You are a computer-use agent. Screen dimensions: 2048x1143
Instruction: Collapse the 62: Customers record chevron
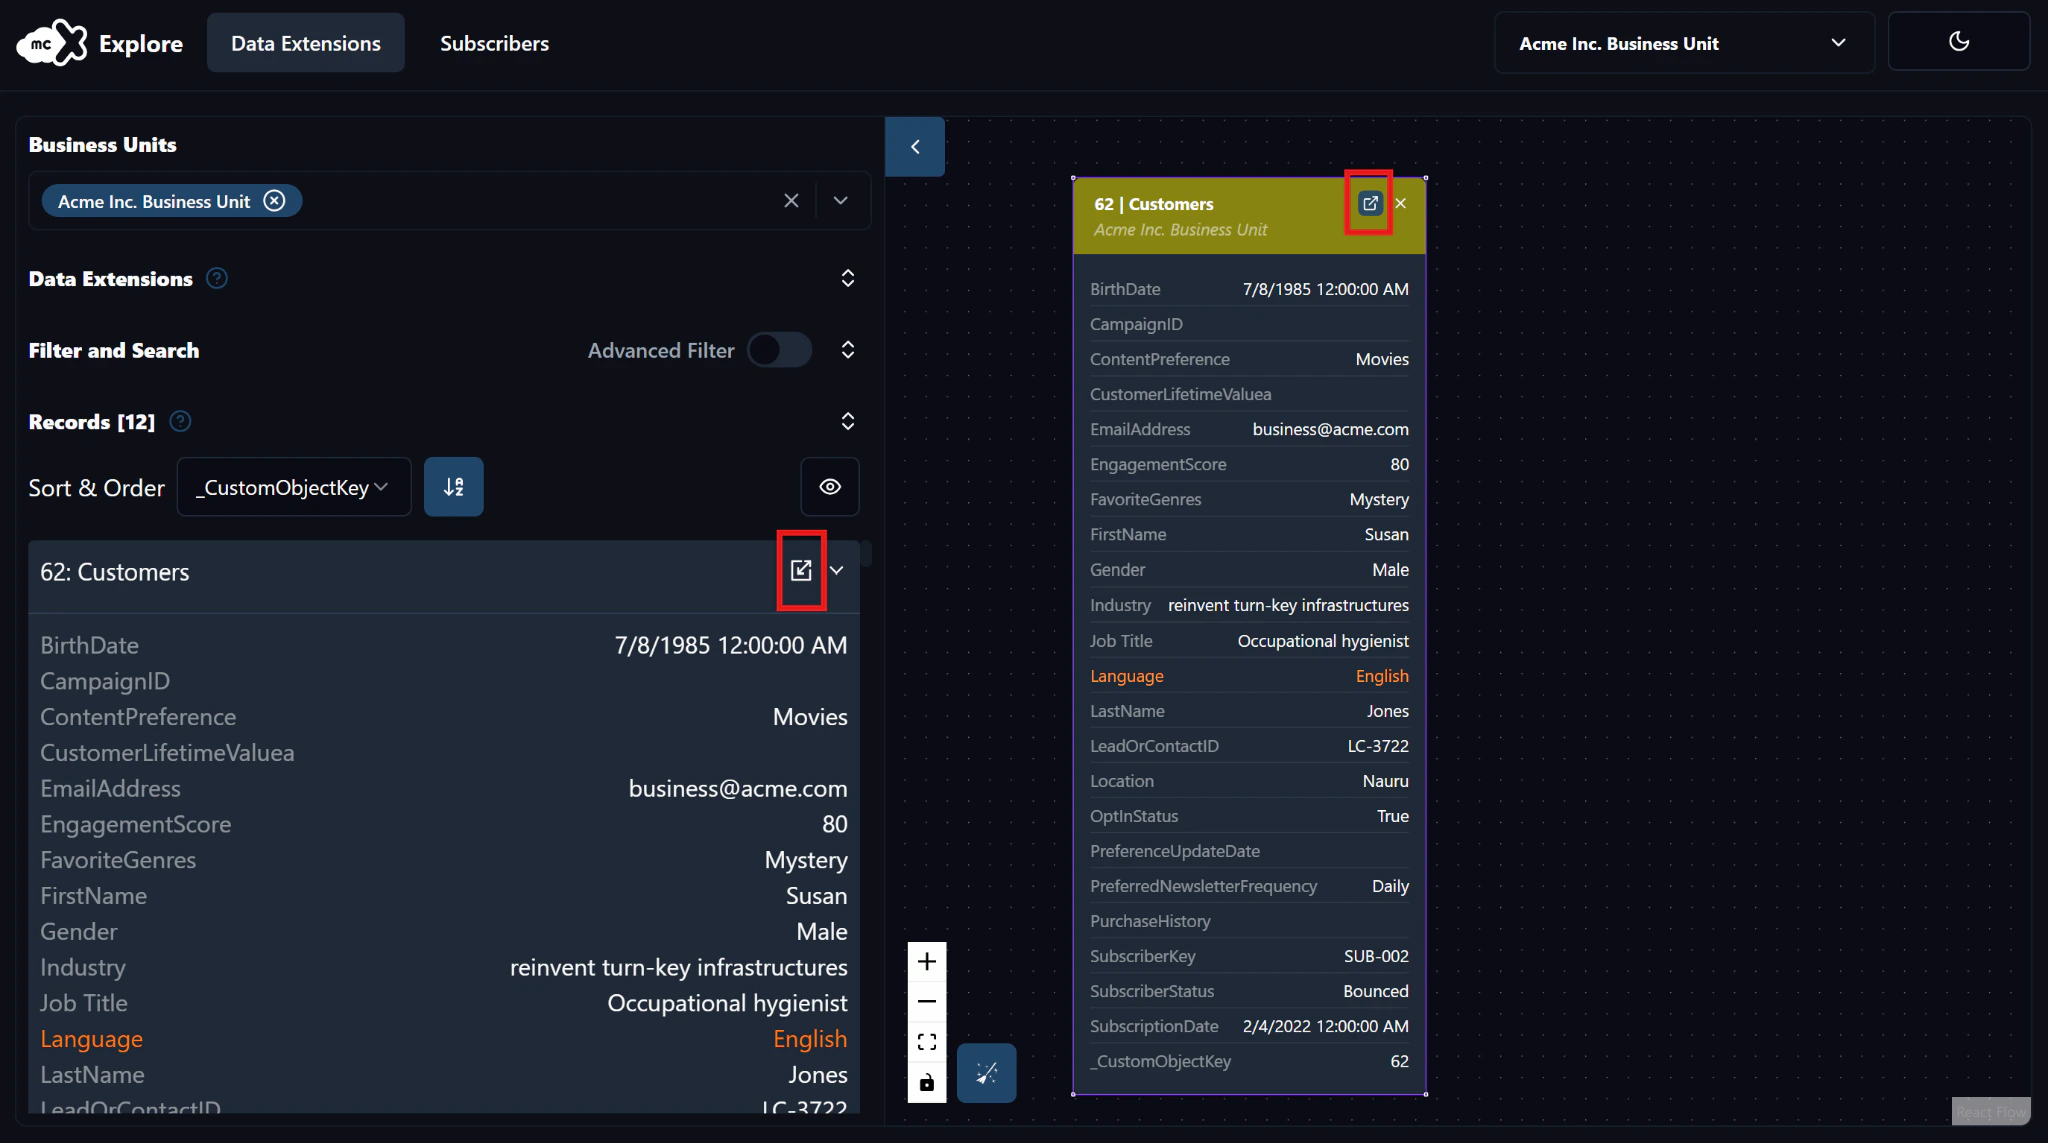coord(837,570)
